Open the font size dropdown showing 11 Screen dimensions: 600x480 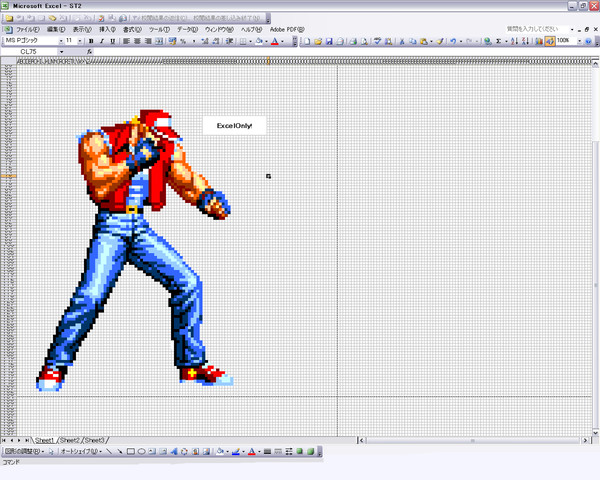tap(80, 41)
